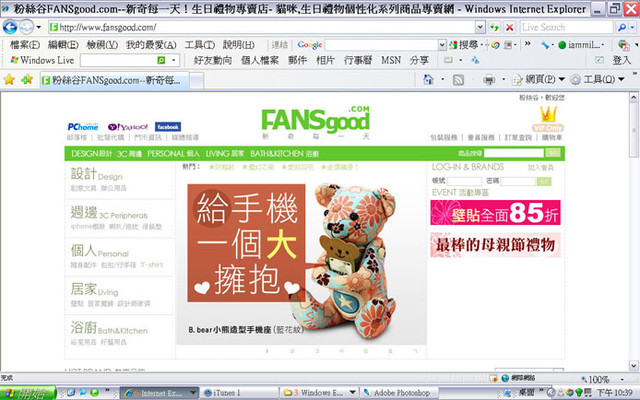
Task: Click the green Refresh page icon
Action: coord(495,27)
